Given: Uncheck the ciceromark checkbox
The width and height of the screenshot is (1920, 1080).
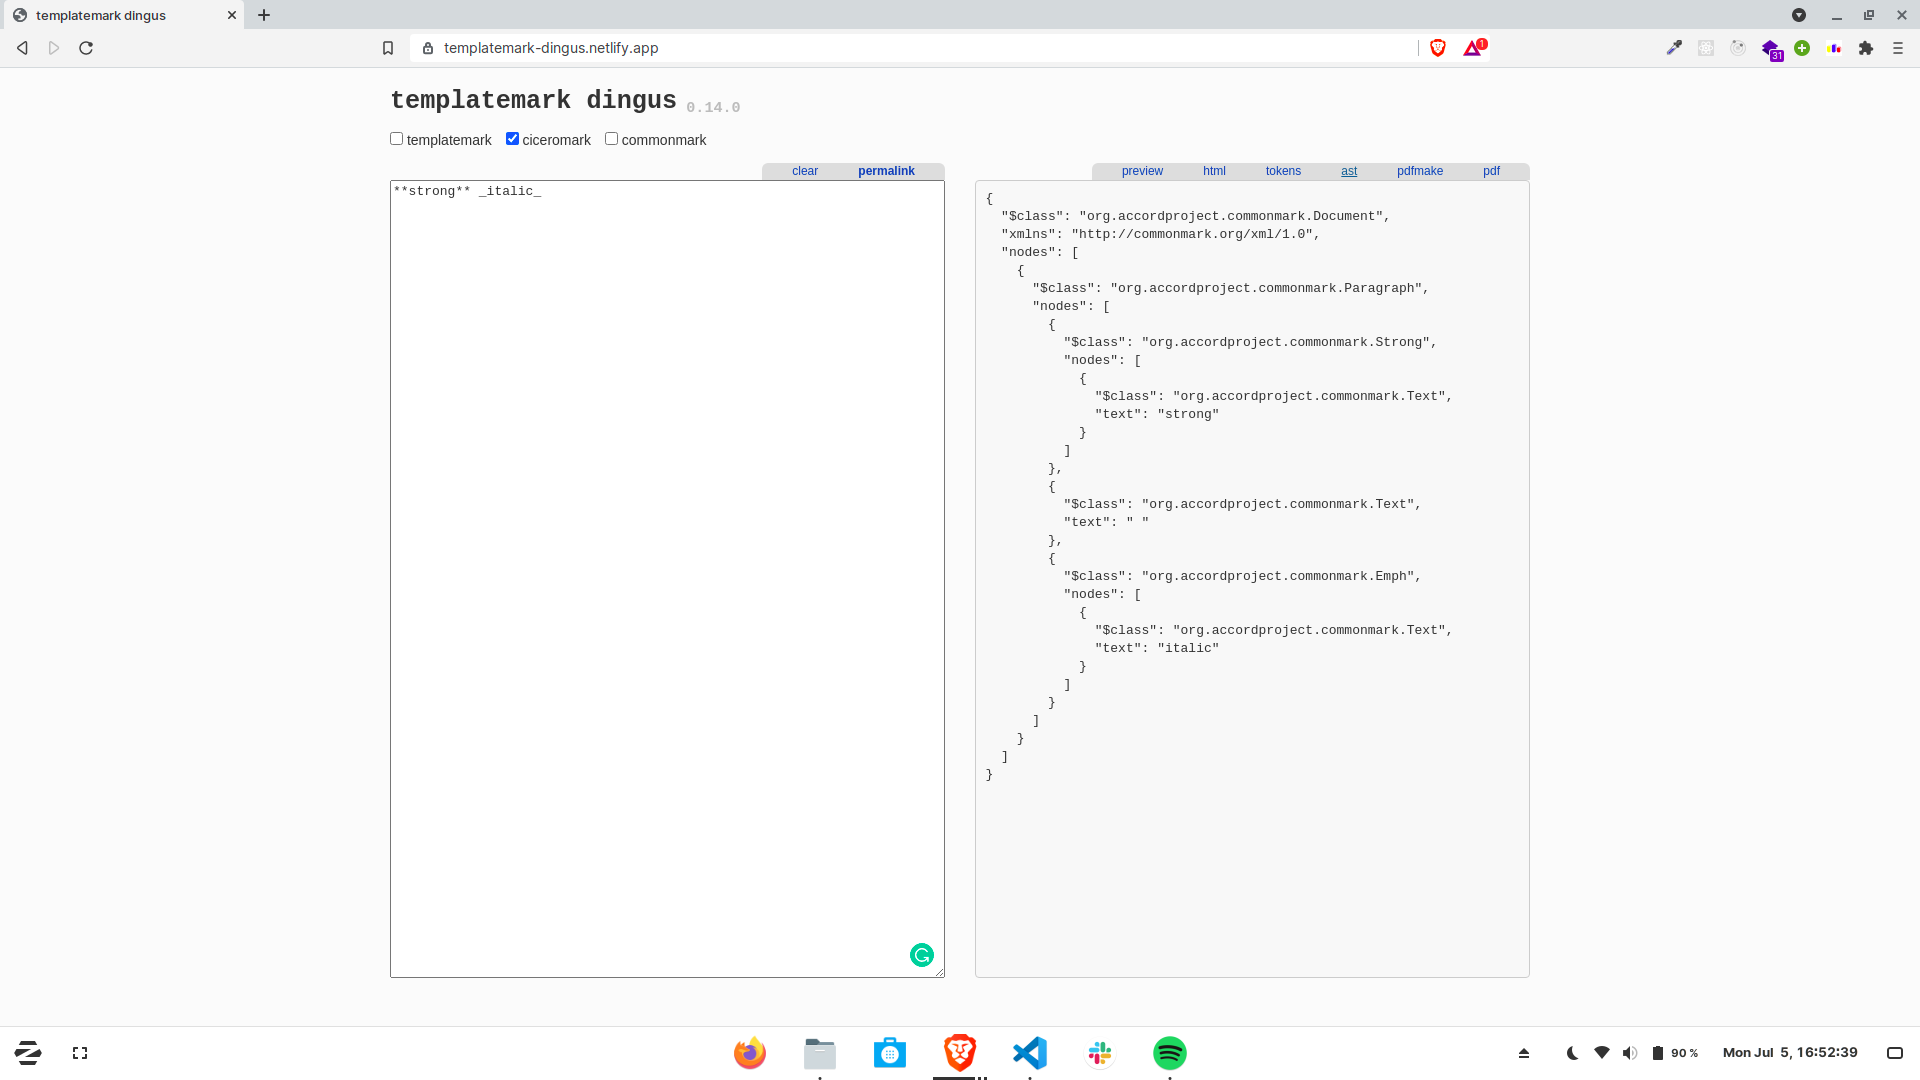Looking at the screenshot, I should point(512,139).
